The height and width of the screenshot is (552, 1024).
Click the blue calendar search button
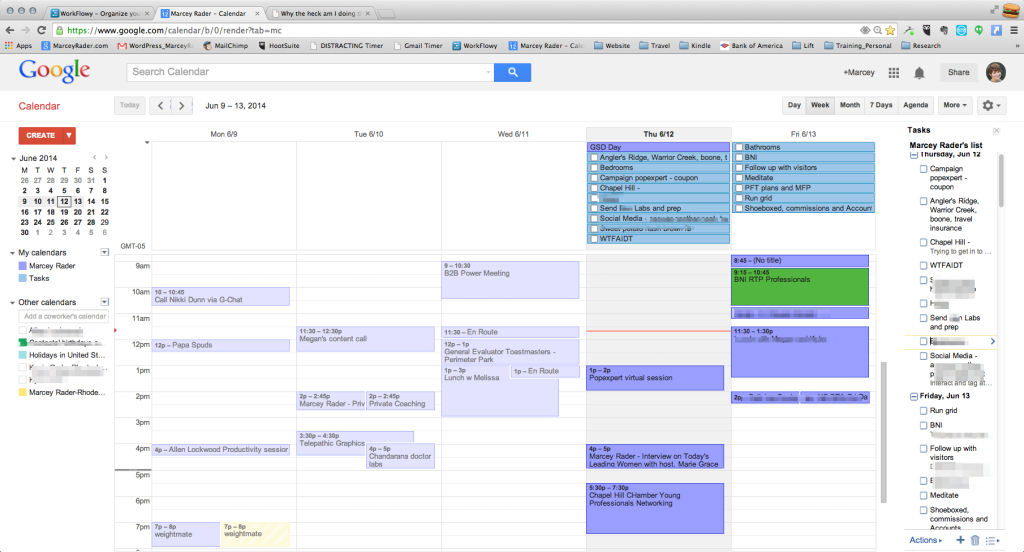point(512,73)
